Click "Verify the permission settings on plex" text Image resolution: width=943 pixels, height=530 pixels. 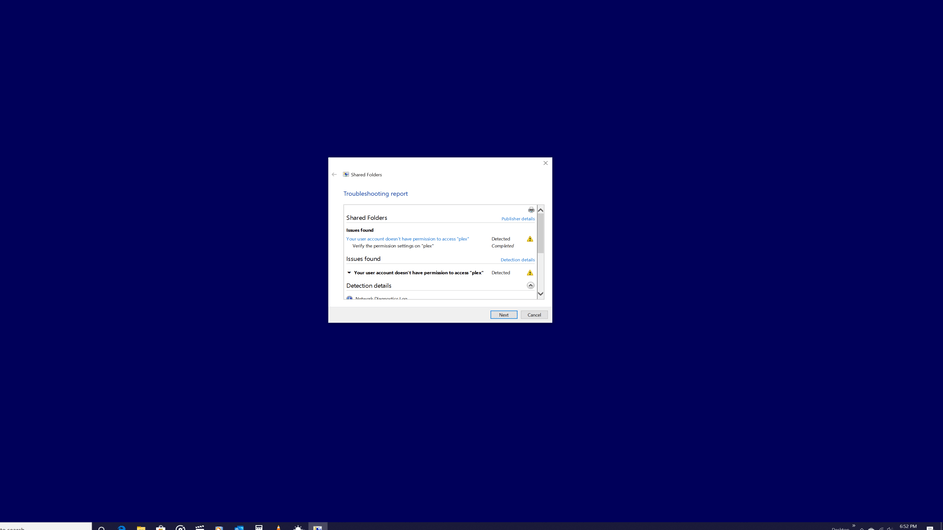(x=393, y=246)
